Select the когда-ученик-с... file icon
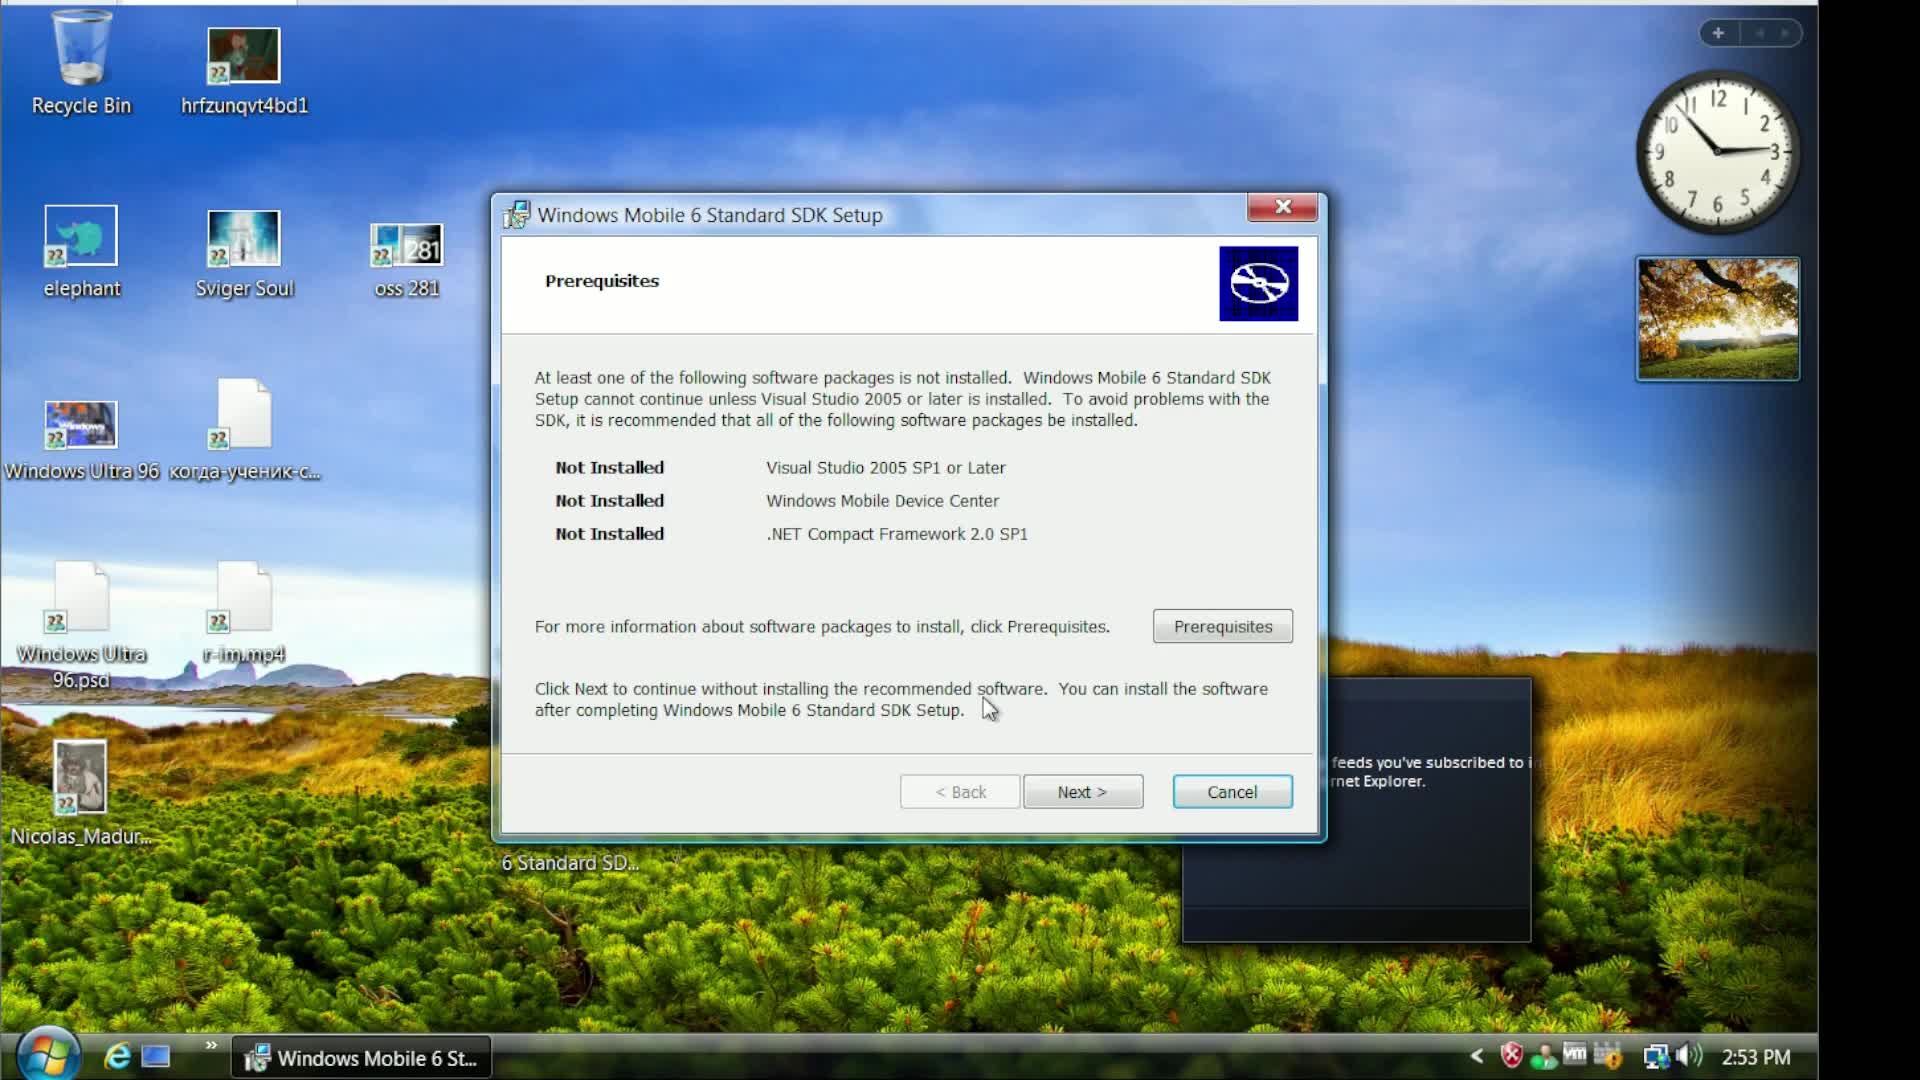Image resolution: width=1920 pixels, height=1080 pixels. [244, 430]
